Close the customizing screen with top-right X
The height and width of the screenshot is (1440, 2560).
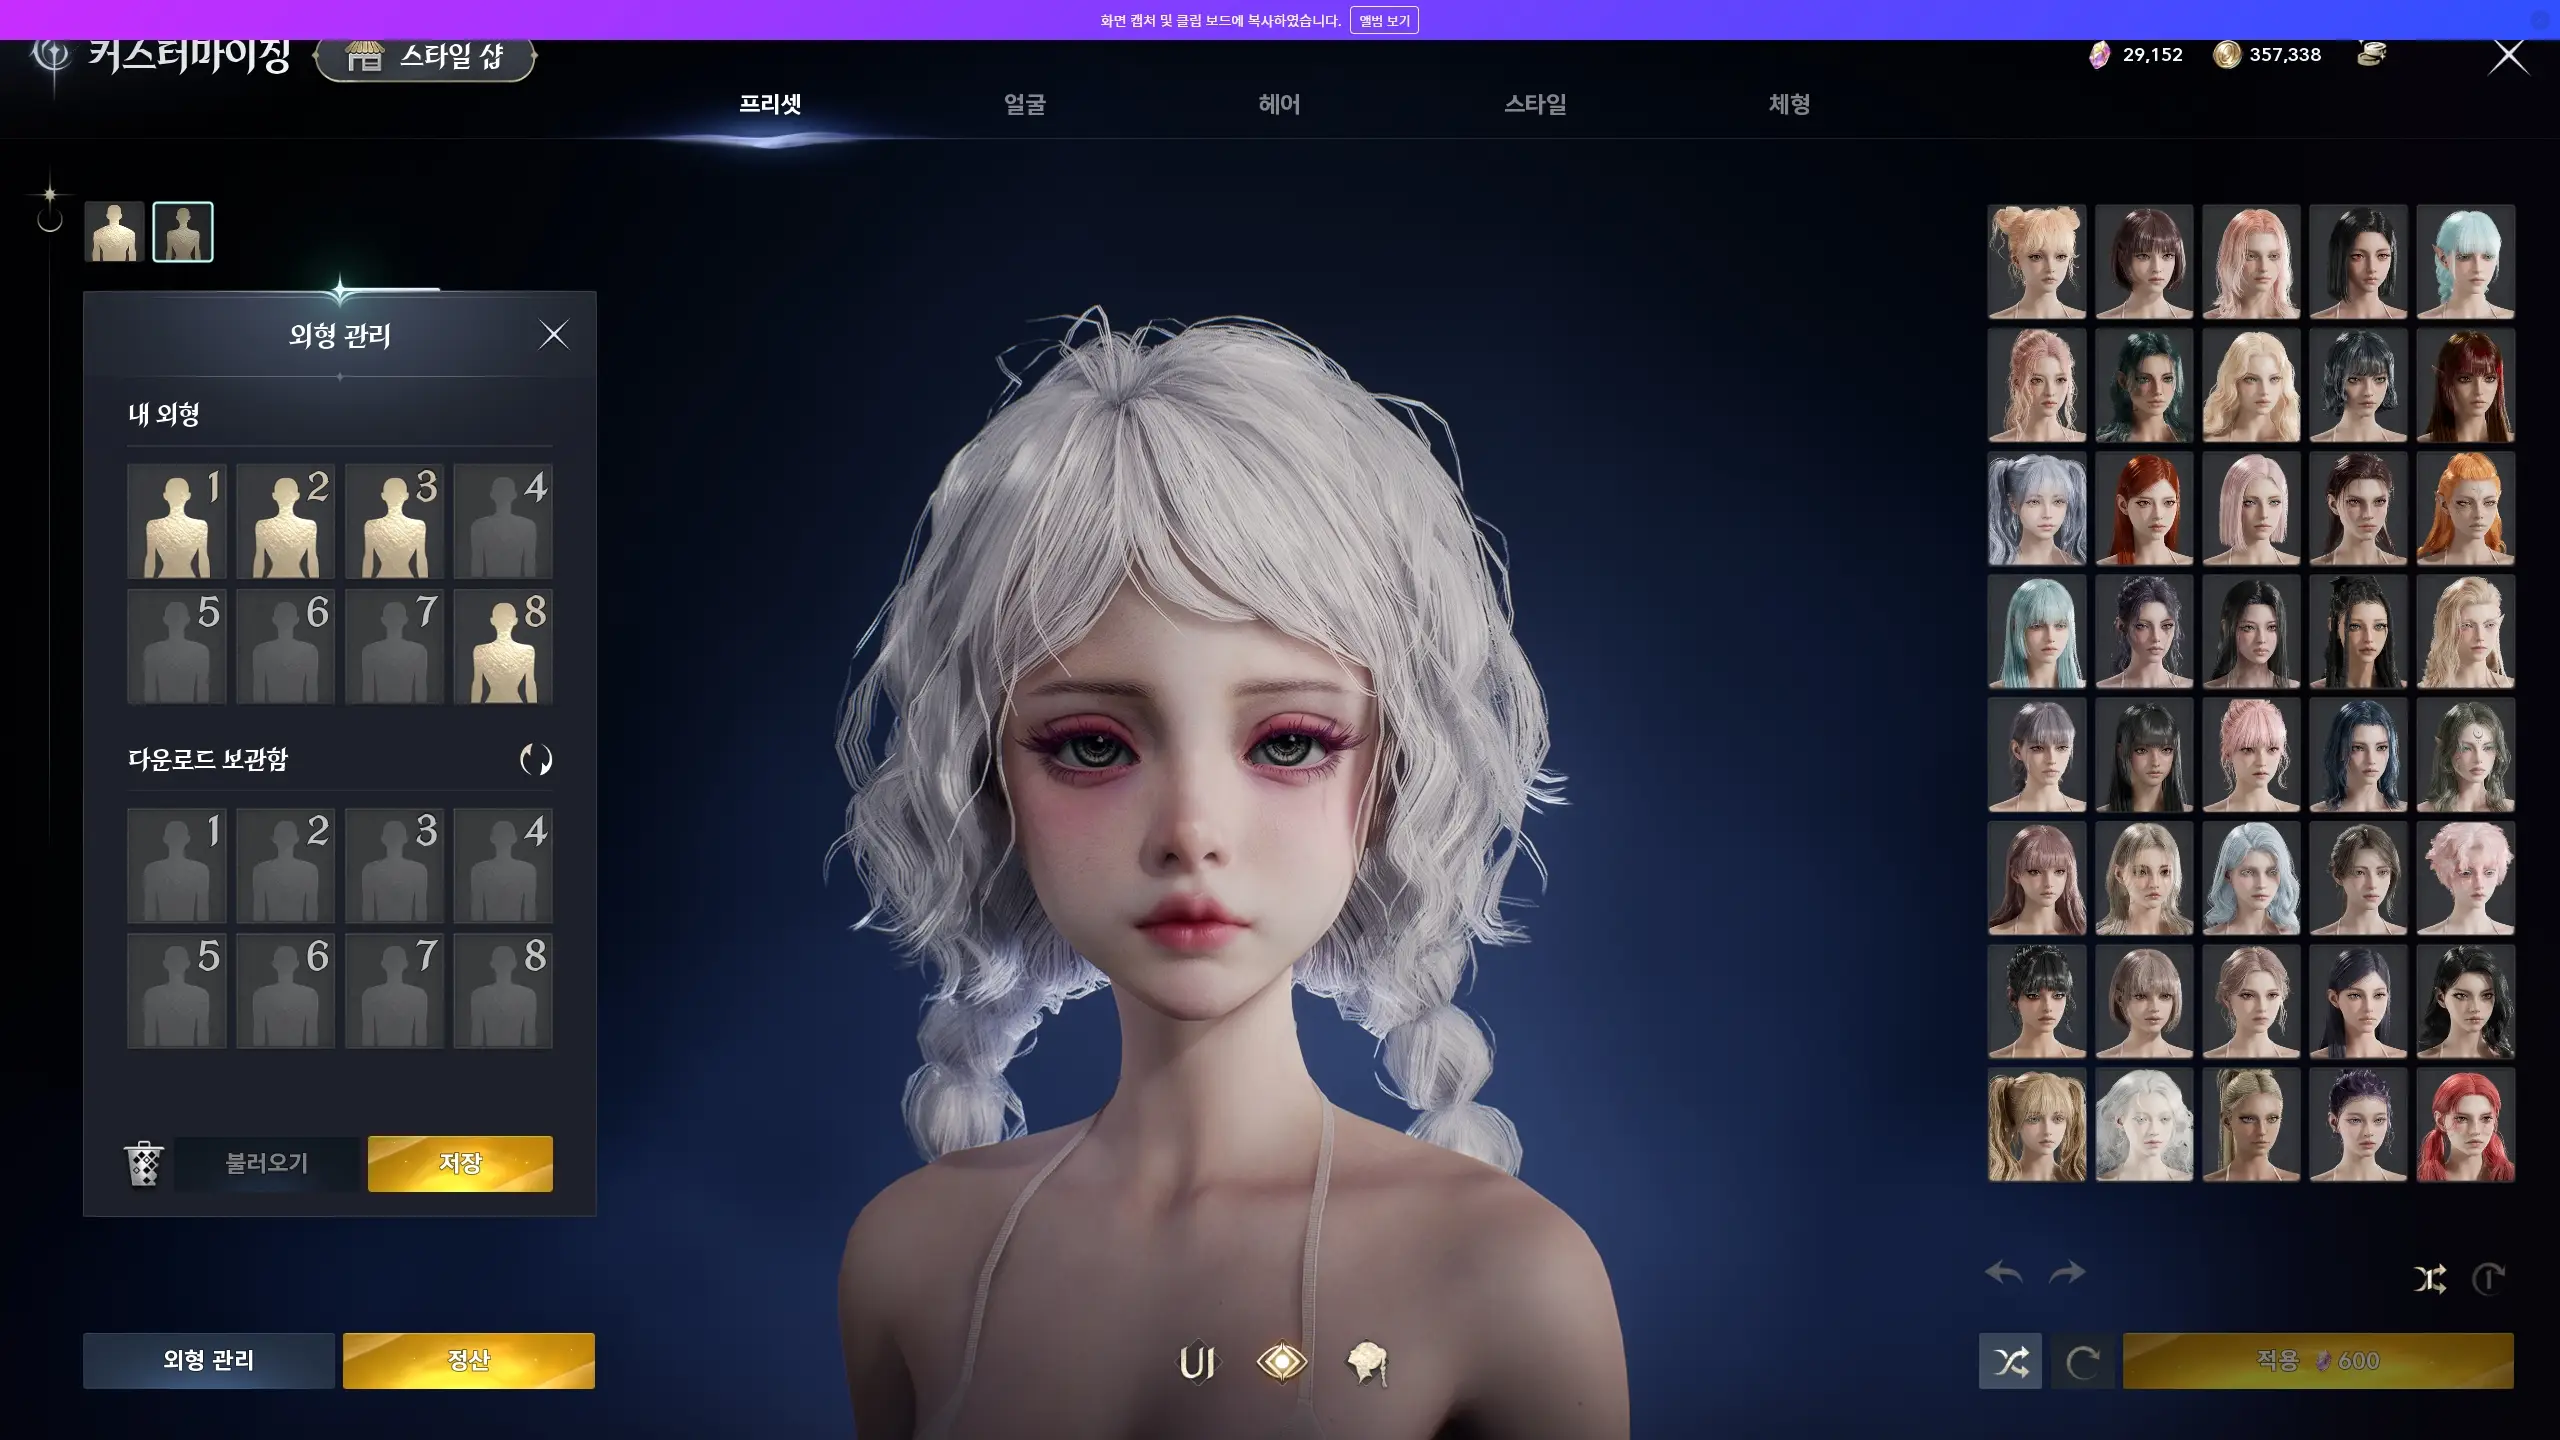2508,56
